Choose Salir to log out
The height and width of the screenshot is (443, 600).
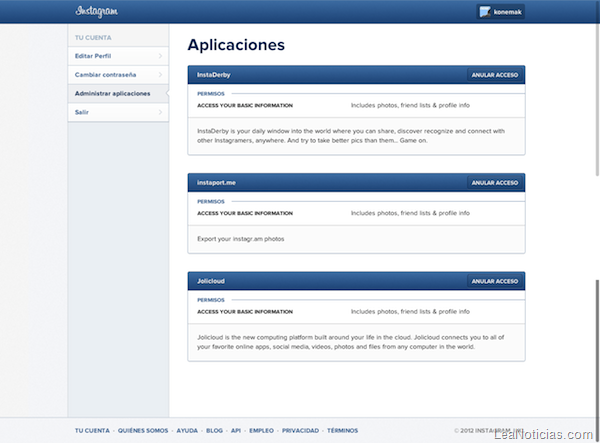pyautogui.click(x=118, y=112)
